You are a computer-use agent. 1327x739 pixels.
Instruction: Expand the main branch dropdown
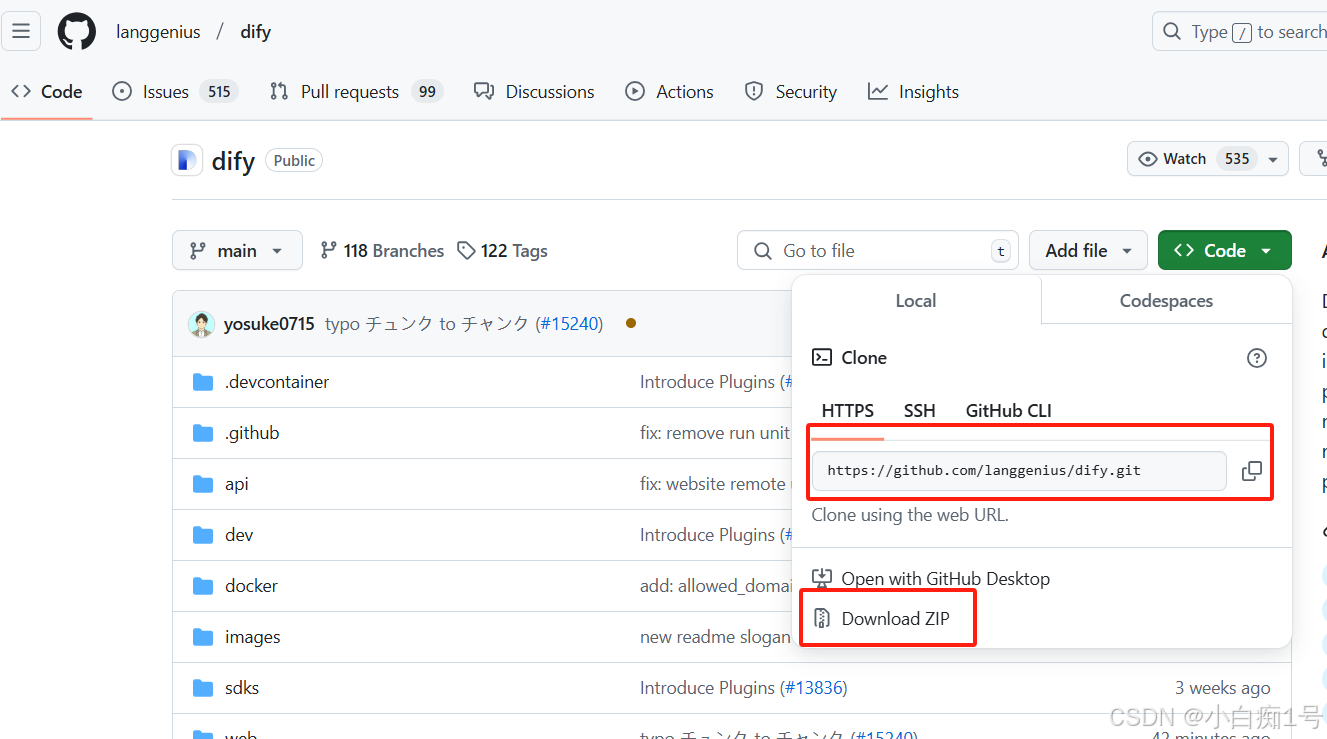pyautogui.click(x=237, y=250)
